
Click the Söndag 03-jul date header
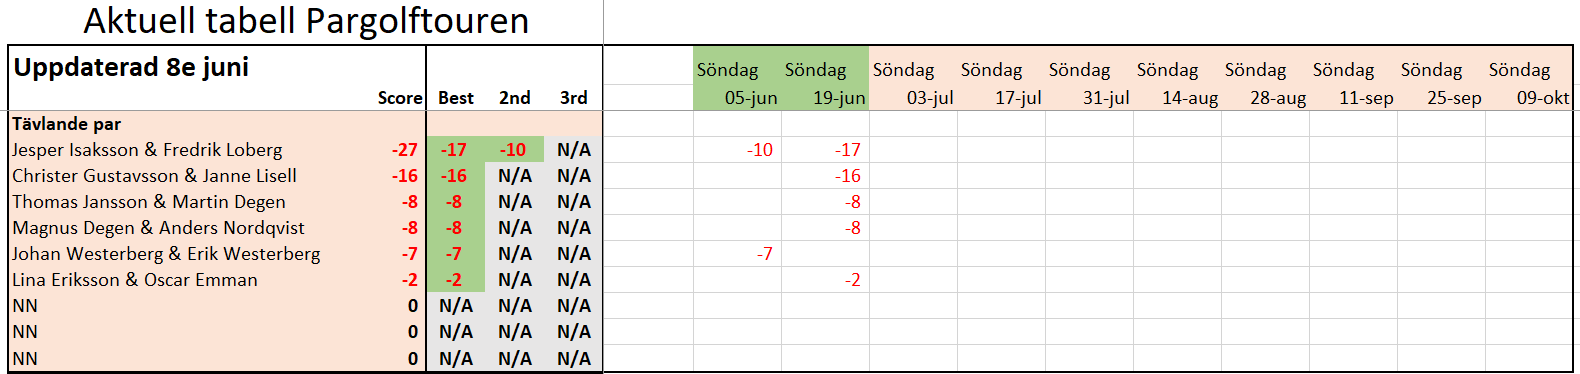click(x=913, y=84)
